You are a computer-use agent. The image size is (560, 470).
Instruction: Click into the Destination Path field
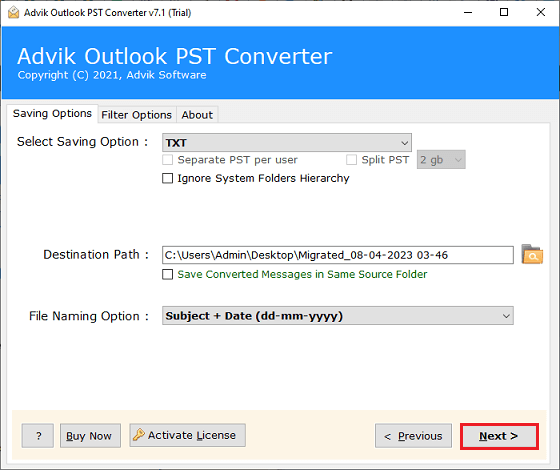(x=338, y=255)
